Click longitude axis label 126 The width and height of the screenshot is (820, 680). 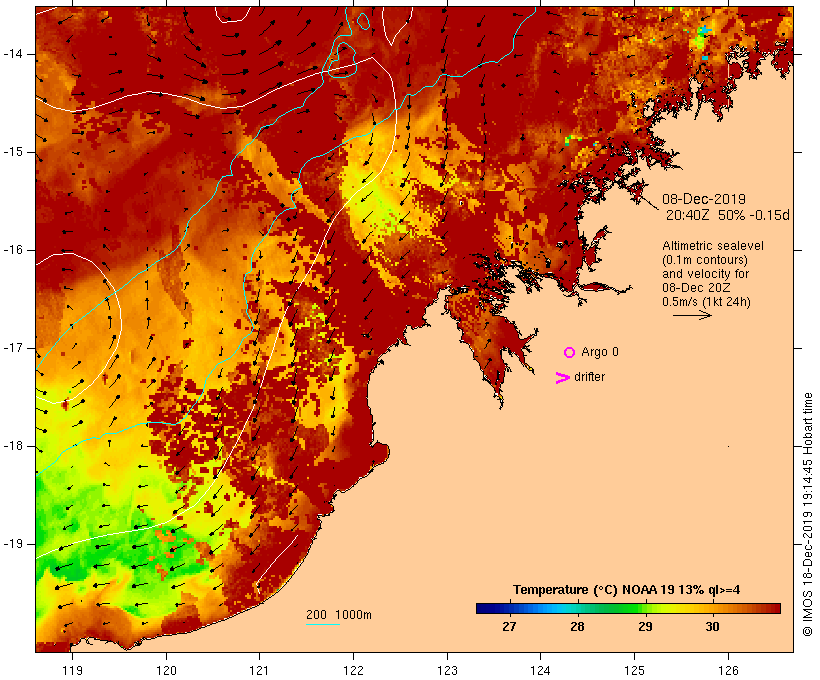coord(728,671)
